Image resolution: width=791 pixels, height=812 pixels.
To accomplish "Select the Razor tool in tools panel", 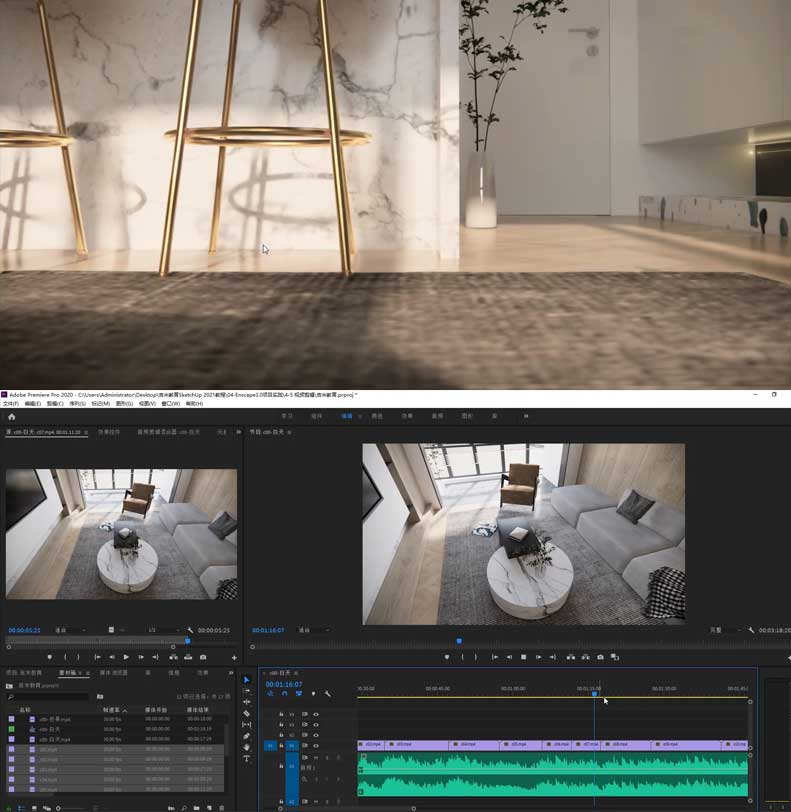I will (247, 713).
